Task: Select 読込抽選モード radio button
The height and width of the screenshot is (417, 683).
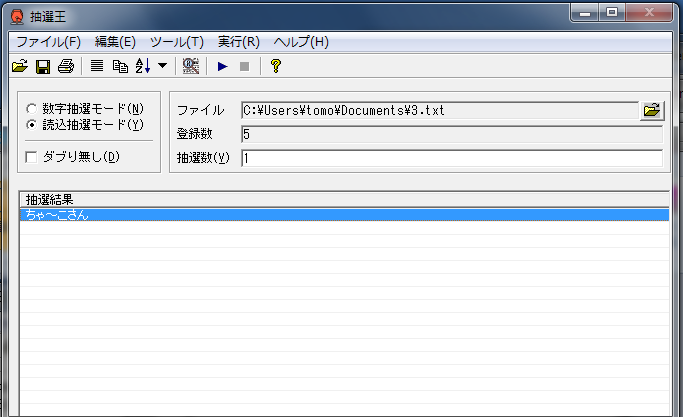Action: 31,125
